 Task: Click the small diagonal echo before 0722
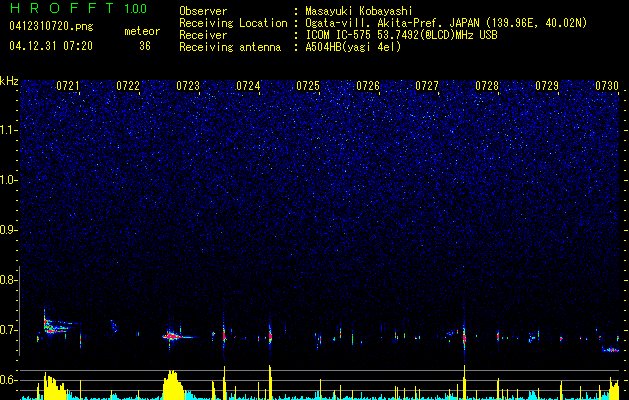[x=114, y=326]
